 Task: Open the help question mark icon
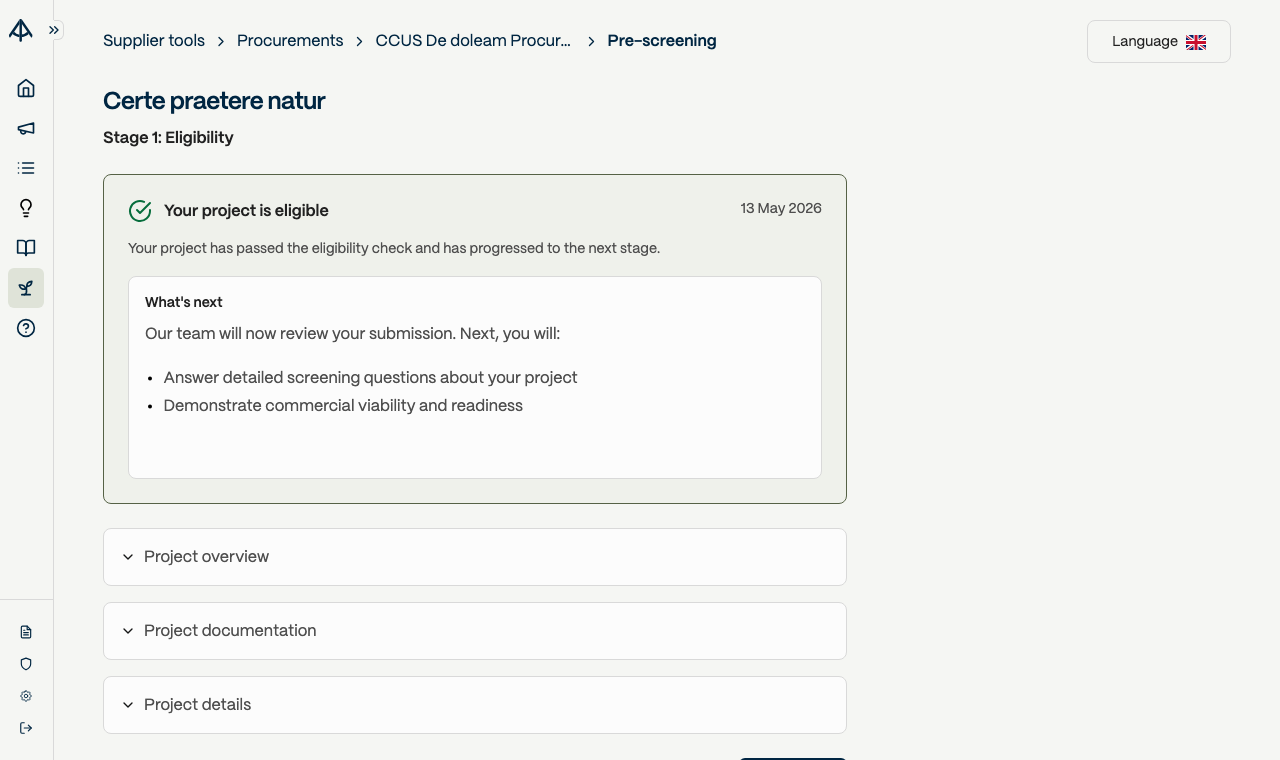pyautogui.click(x=26, y=328)
